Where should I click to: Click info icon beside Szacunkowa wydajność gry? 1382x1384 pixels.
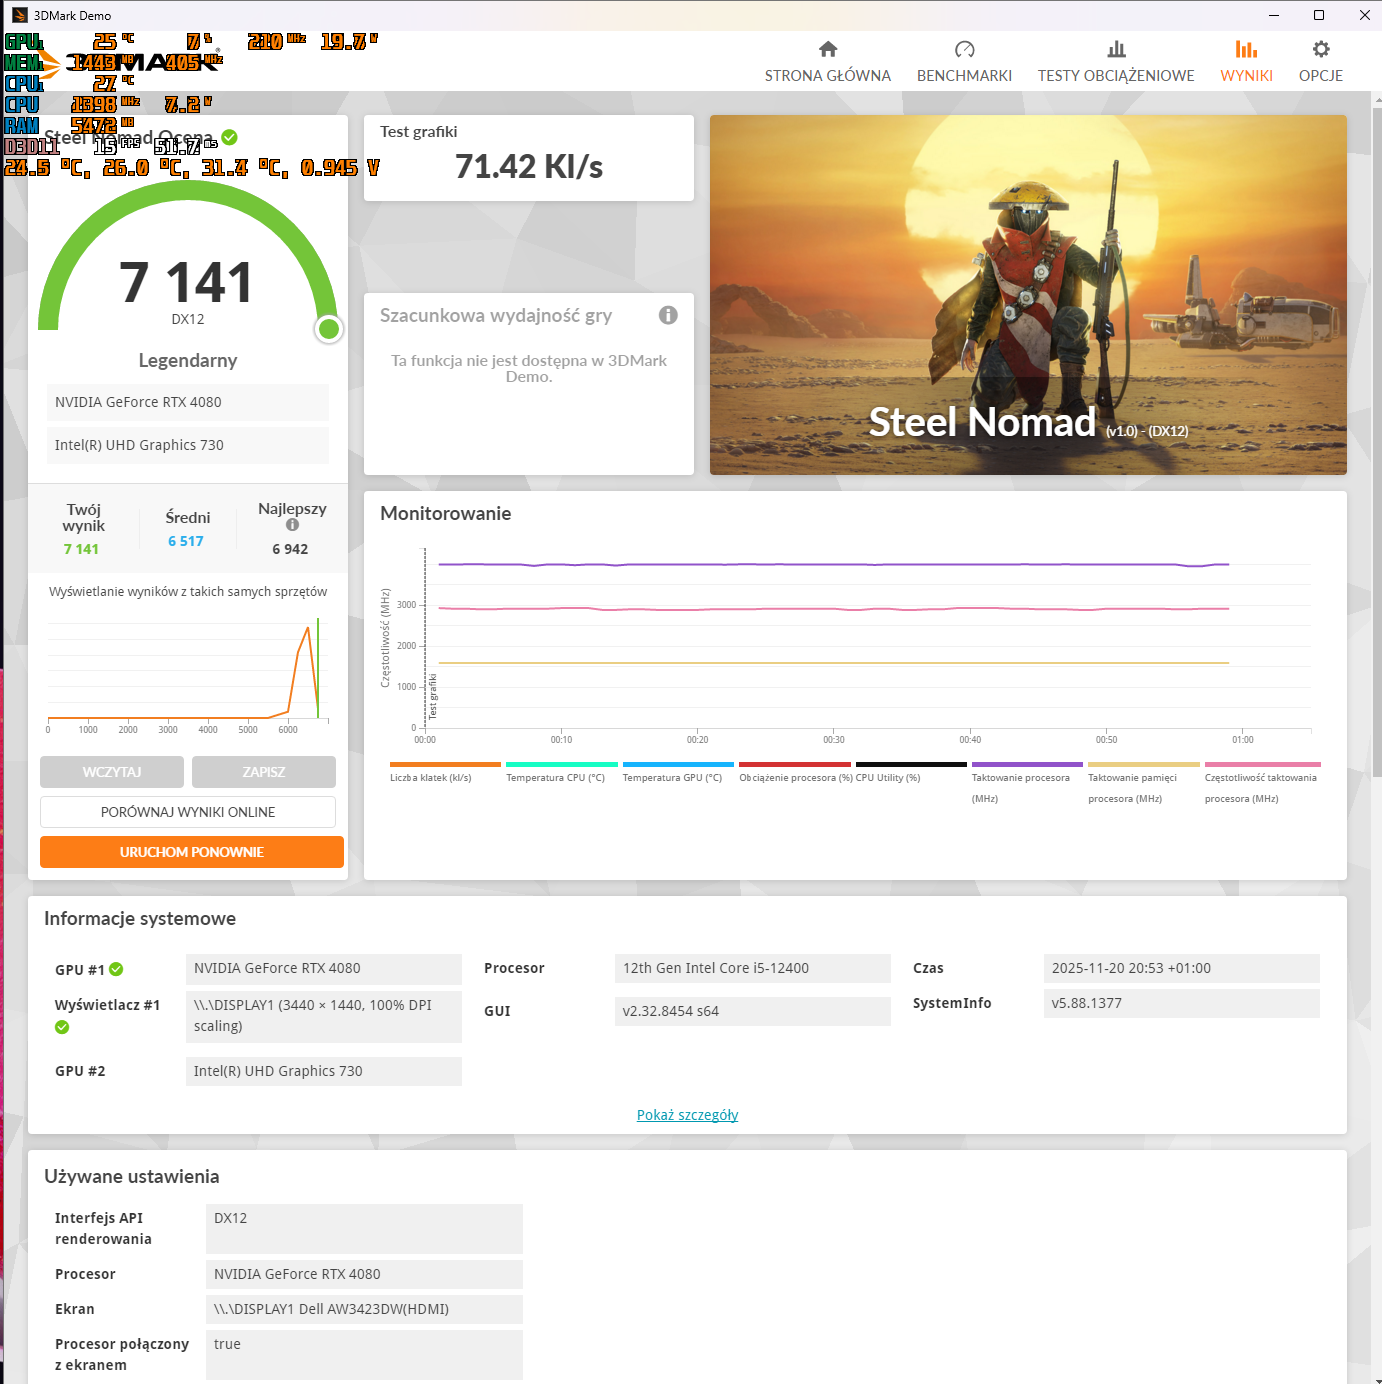[668, 315]
